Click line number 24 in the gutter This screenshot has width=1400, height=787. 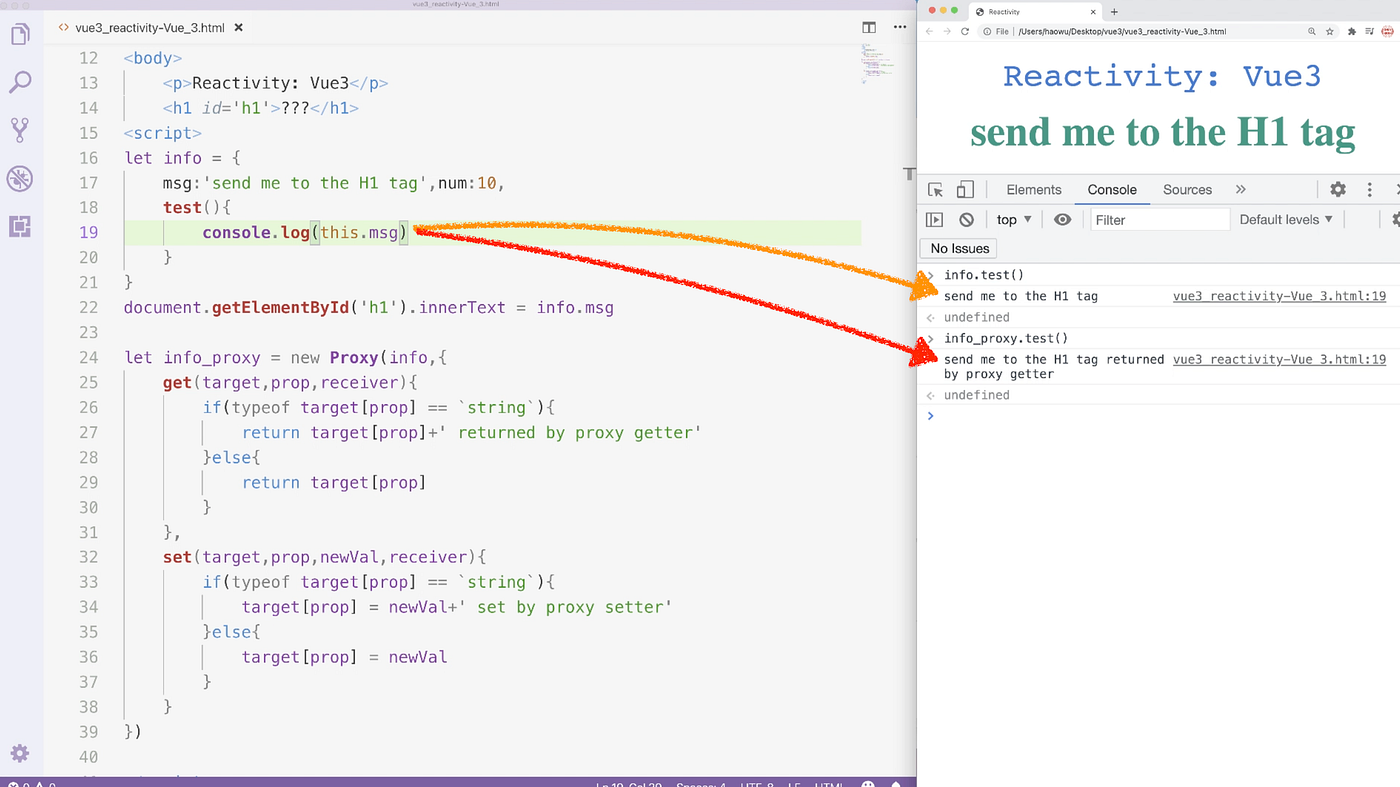click(x=89, y=357)
